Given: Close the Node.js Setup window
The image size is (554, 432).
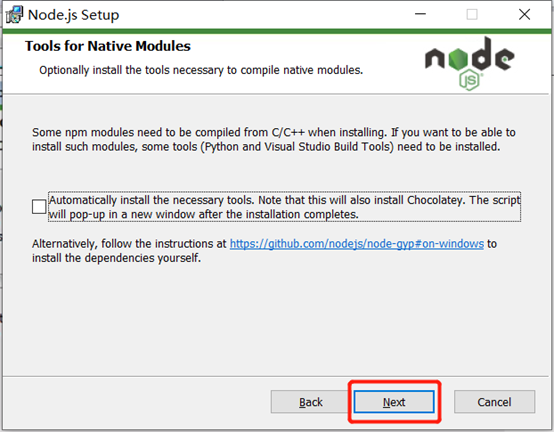Looking at the screenshot, I should pyautogui.click(x=524, y=14).
